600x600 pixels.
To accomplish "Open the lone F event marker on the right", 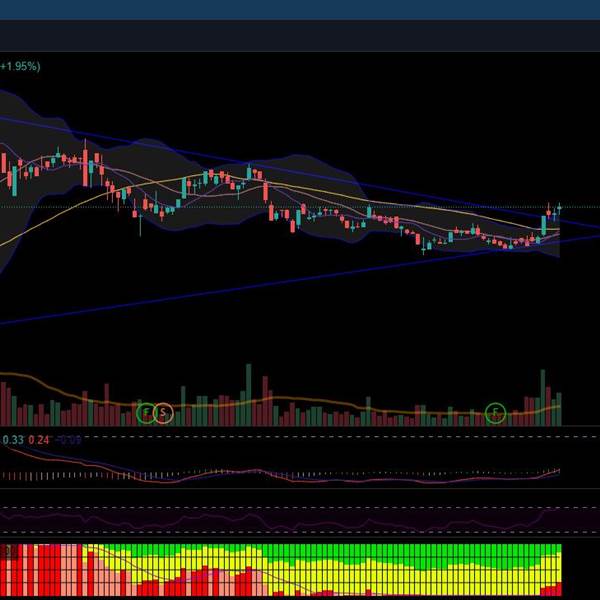I will click(x=496, y=413).
